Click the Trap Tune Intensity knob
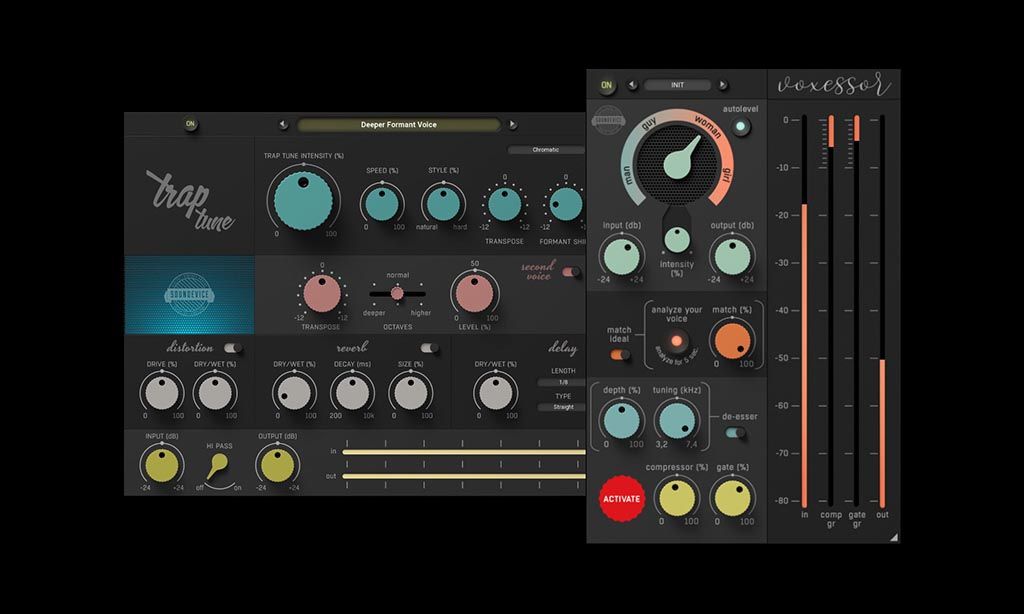The width and height of the screenshot is (1024, 614). pos(304,199)
